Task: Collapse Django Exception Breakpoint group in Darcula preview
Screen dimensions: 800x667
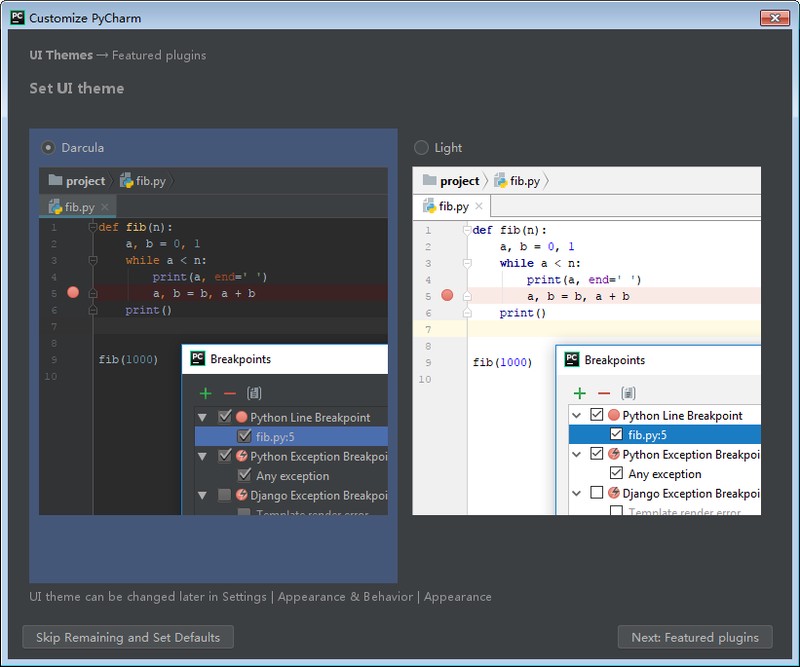Action: pos(202,495)
